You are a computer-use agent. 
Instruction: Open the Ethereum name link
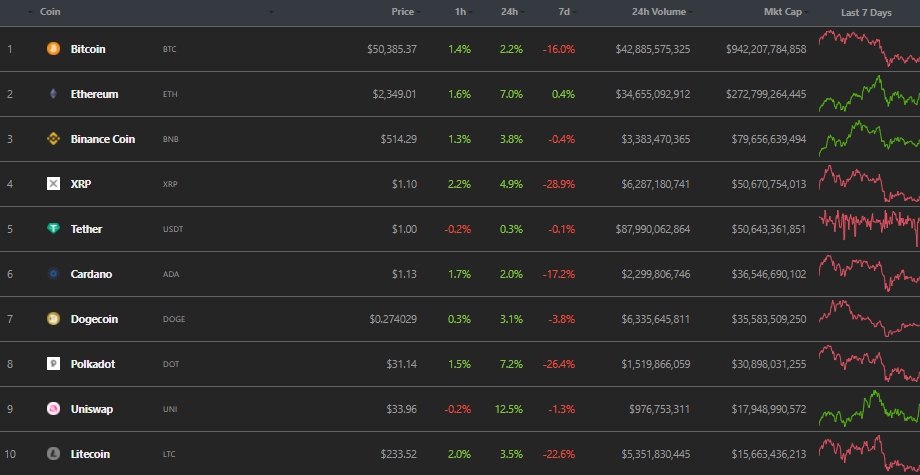point(94,94)
